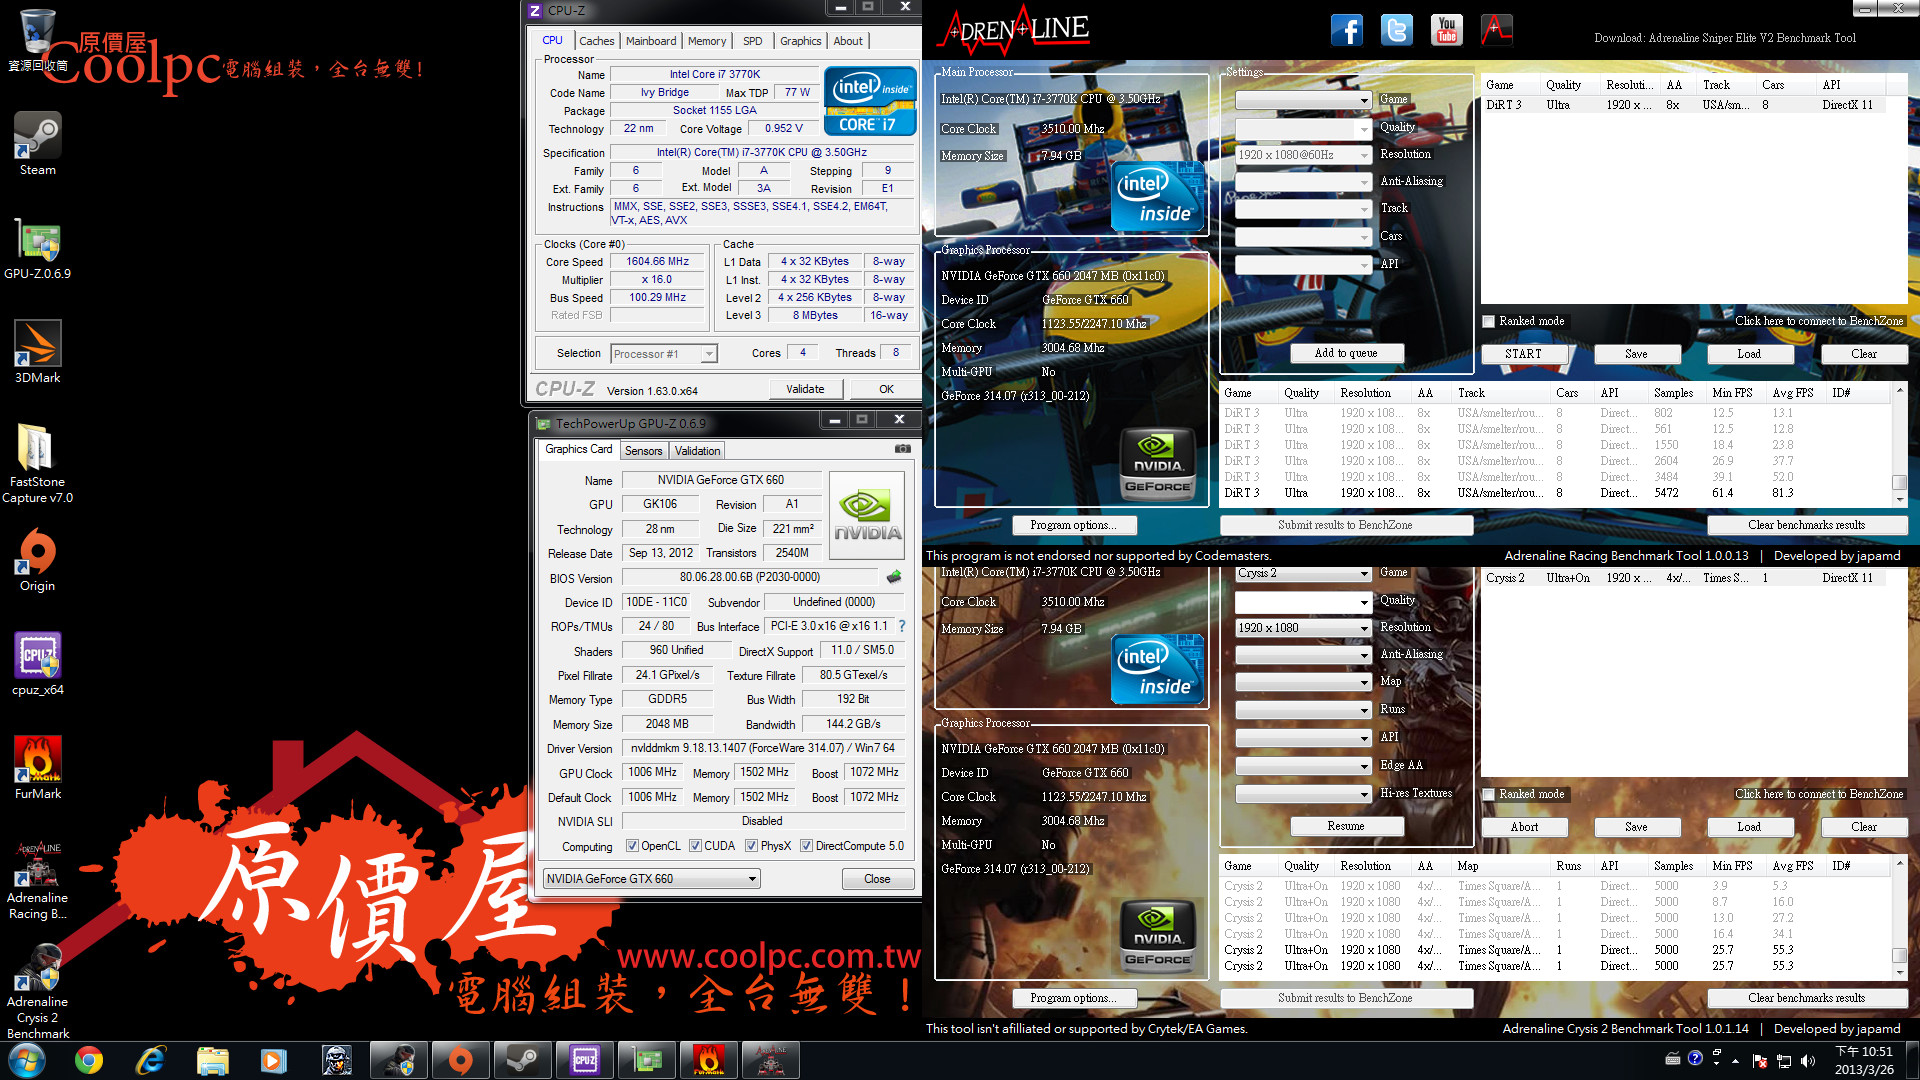1920x1080 pixels.
Task: Launch Origin from the desktop
Action: click(x=38, y=559)
